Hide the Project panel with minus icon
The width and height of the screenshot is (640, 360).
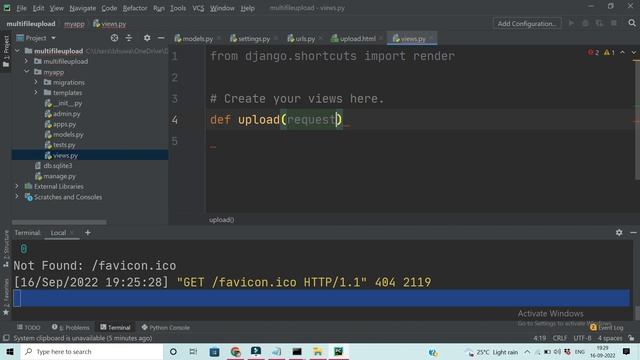click(x=161, y=38)
